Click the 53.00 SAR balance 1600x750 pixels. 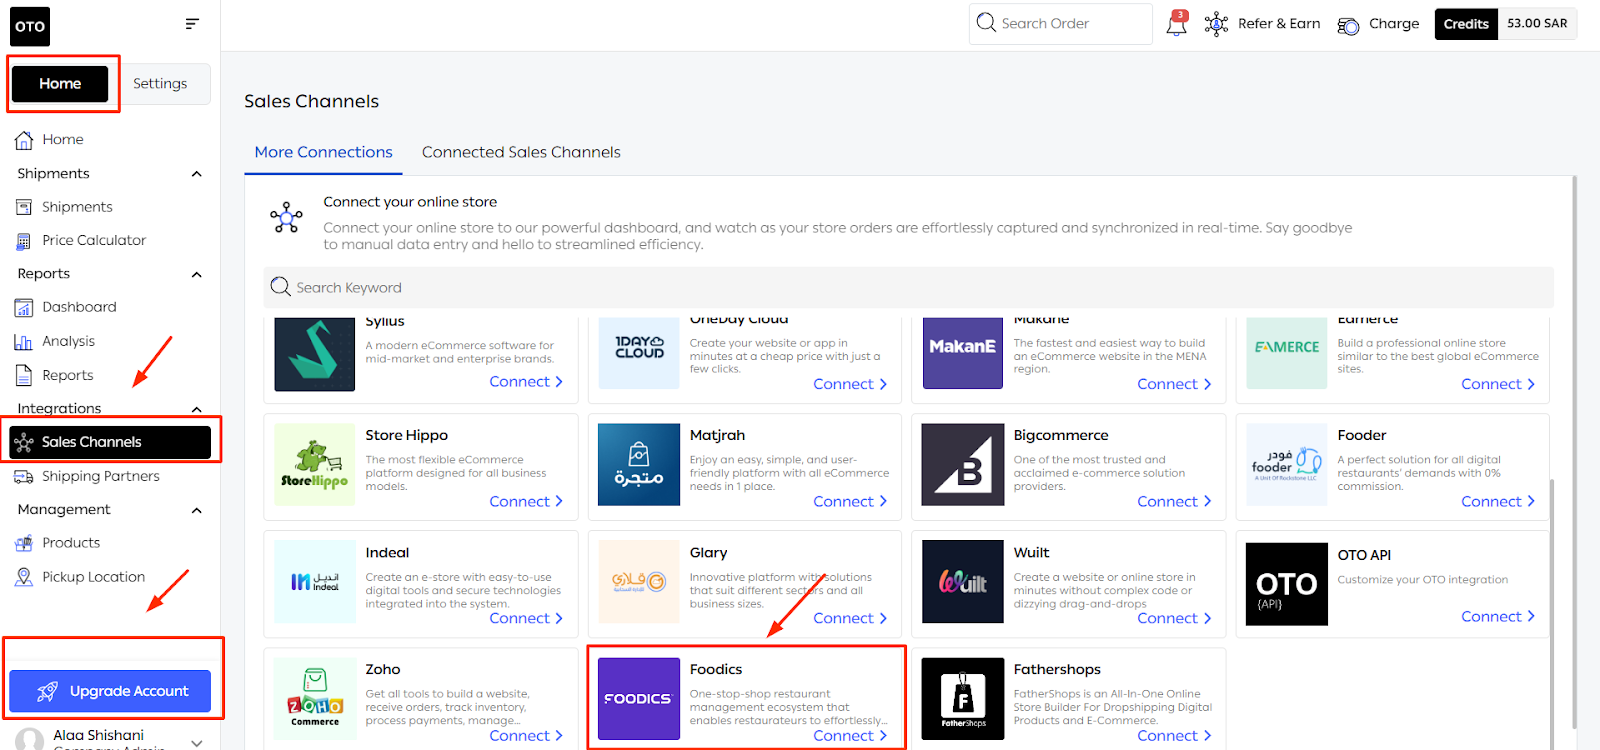point(1537,24)
